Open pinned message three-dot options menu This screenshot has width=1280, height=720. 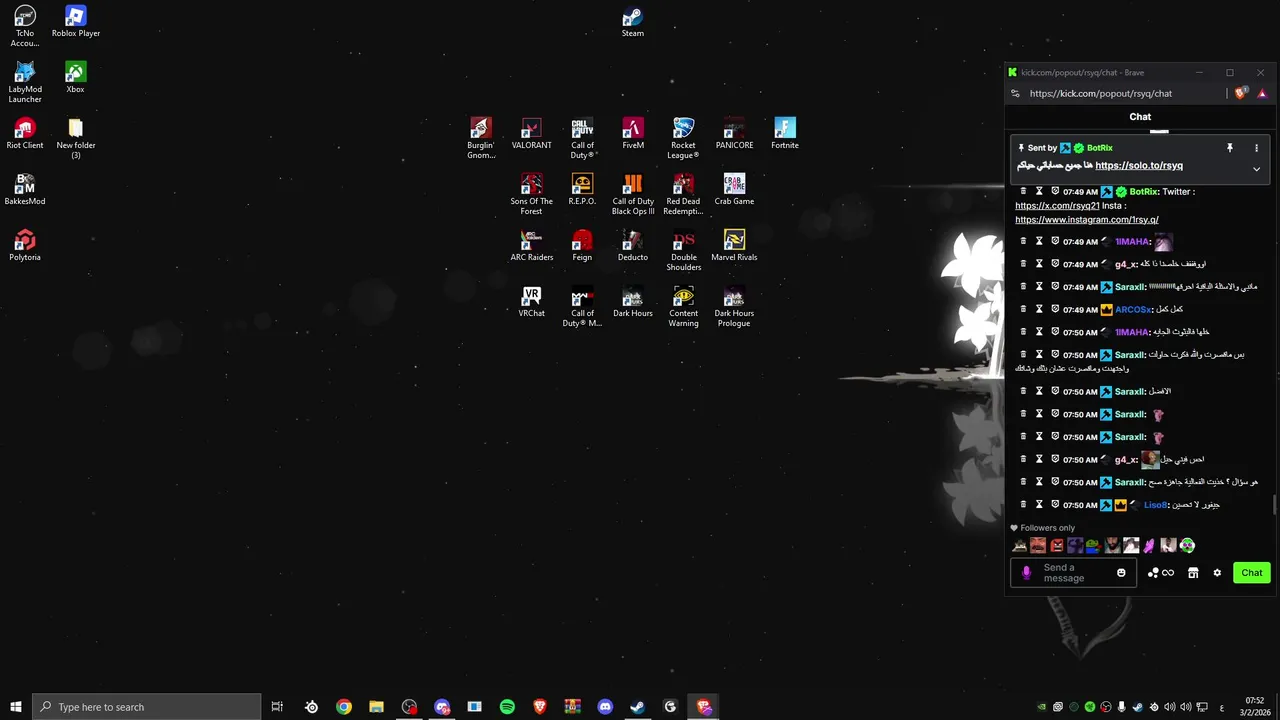[1257, 148]
